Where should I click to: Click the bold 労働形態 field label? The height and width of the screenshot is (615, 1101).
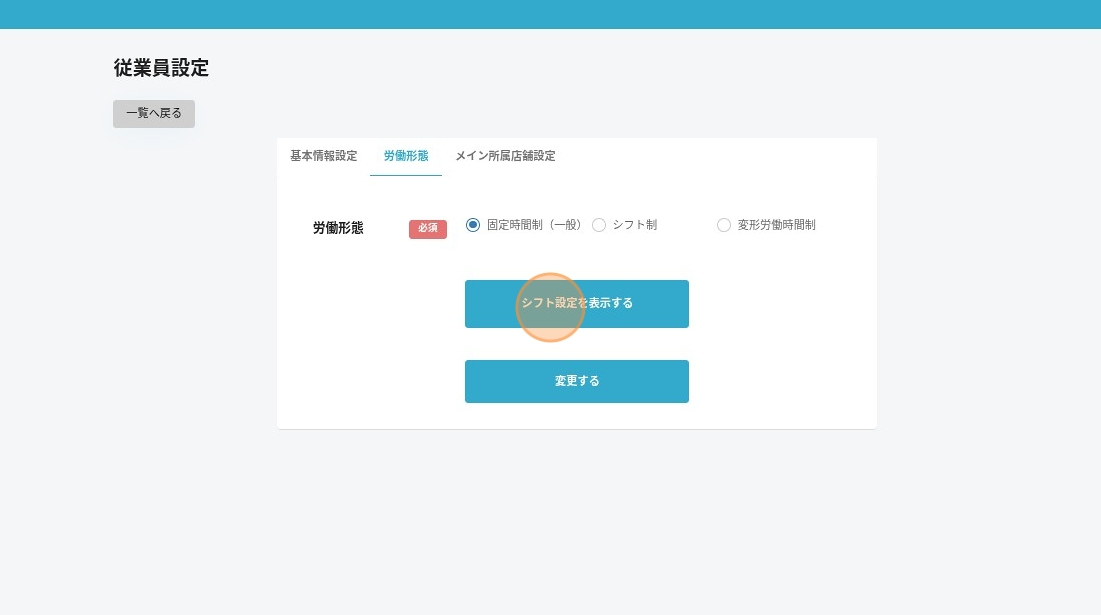coord(338,228)
